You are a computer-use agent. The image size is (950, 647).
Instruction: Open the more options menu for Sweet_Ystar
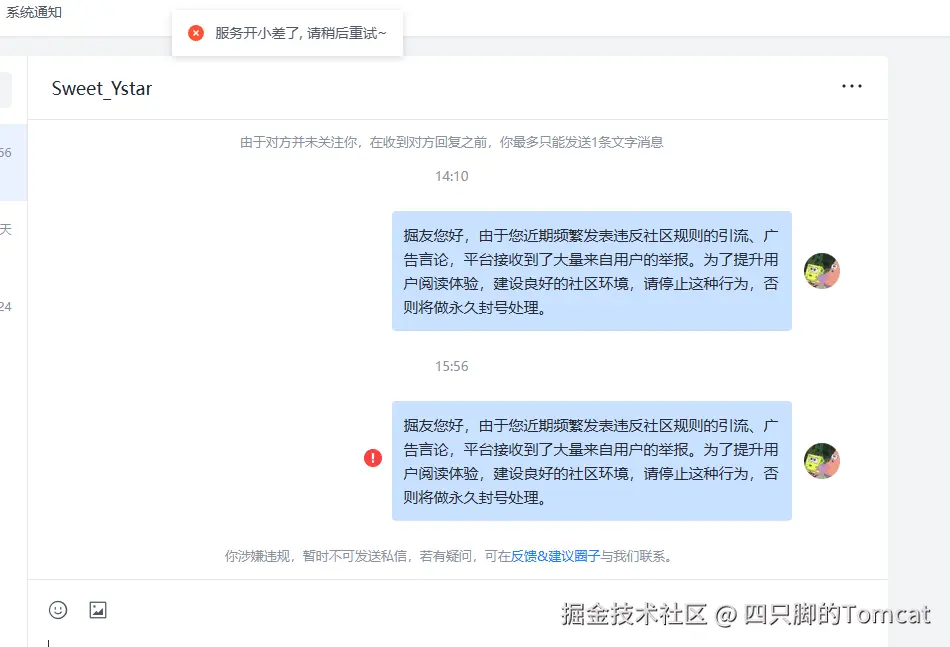click(x=851, y=86)
